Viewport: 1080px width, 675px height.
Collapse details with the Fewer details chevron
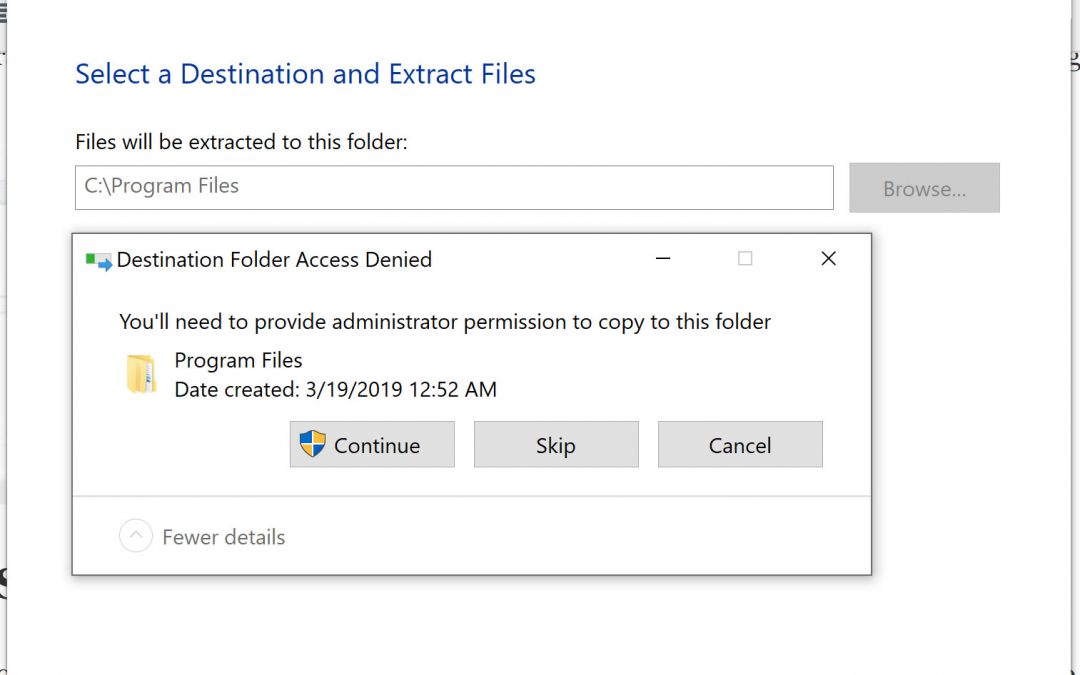pos(136,537)
